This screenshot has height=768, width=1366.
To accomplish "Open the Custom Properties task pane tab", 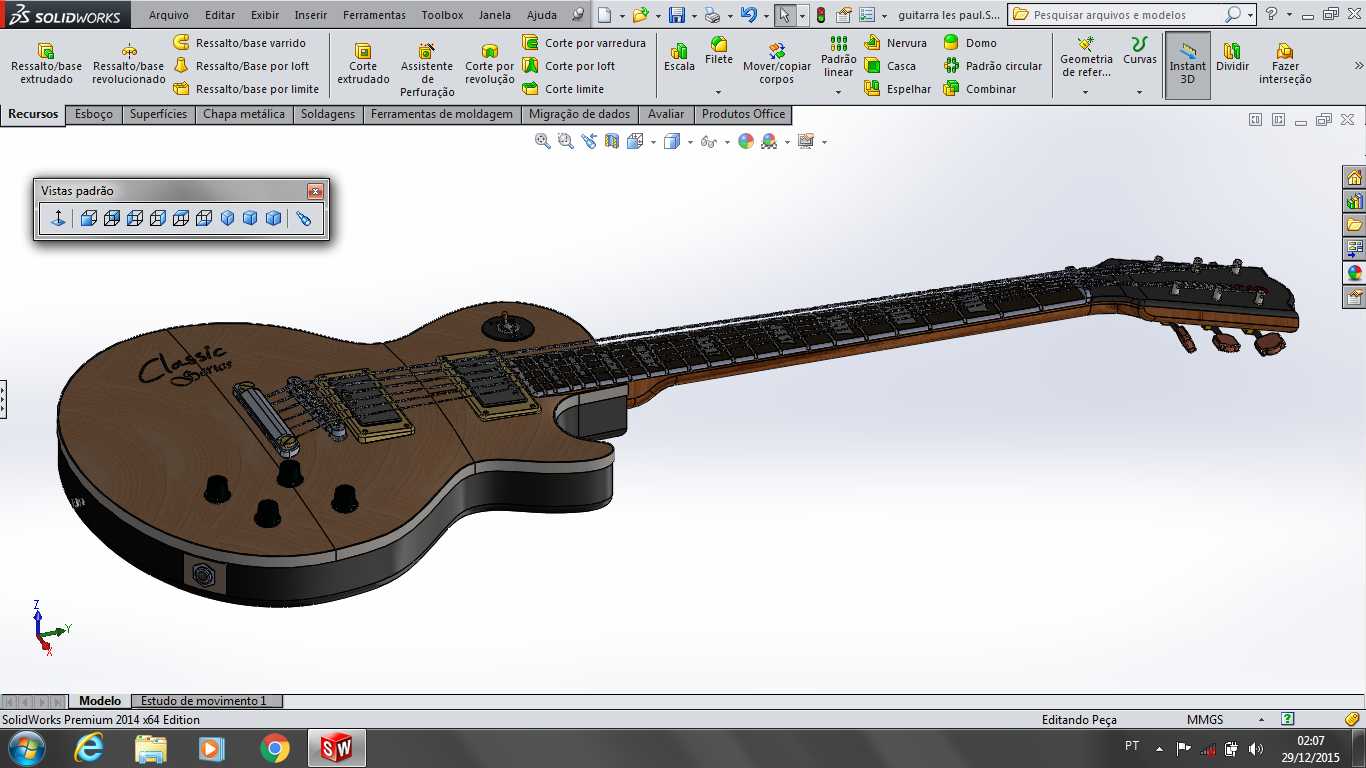I will coord(1354,297).
